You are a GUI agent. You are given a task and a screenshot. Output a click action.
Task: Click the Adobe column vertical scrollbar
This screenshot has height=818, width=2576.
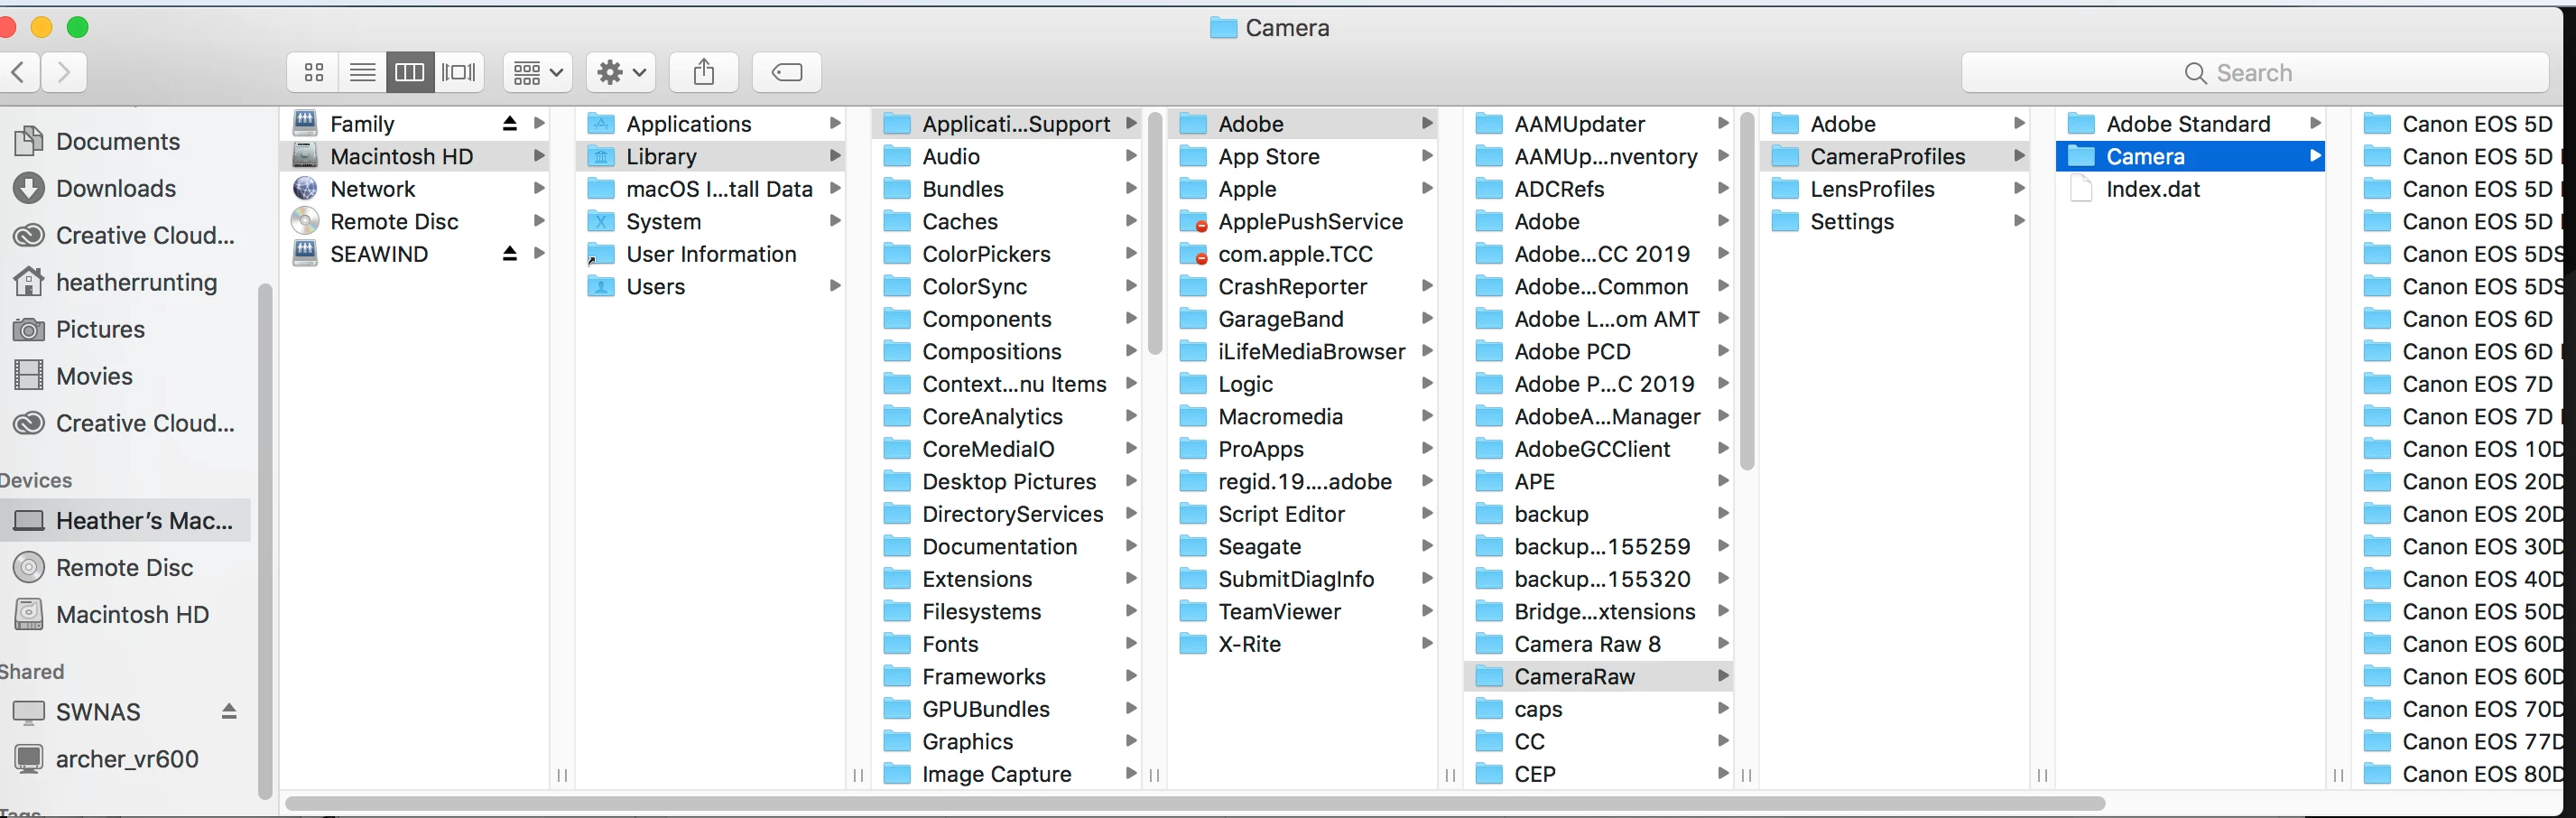click(x=1747, y=290)
